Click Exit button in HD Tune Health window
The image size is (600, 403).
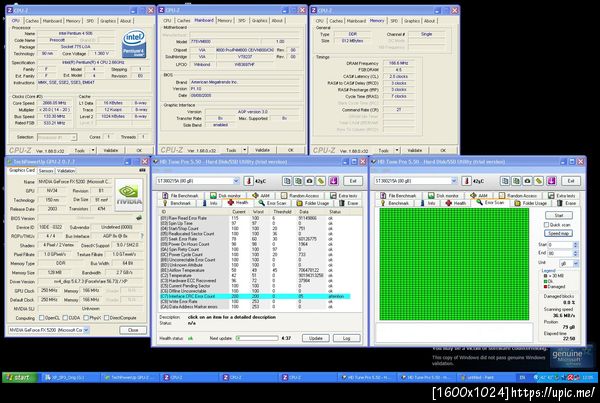[x=353, y=181]
